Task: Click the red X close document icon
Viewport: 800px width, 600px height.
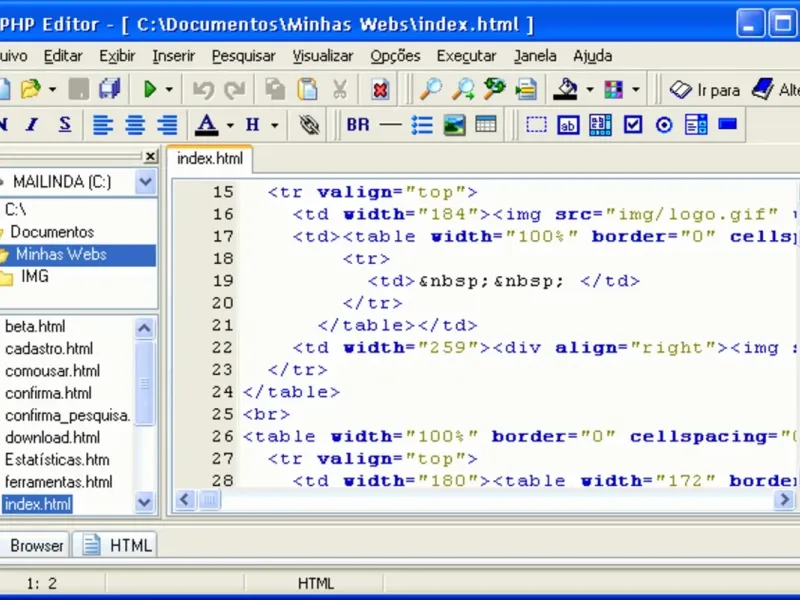Action: pos(380,90)
